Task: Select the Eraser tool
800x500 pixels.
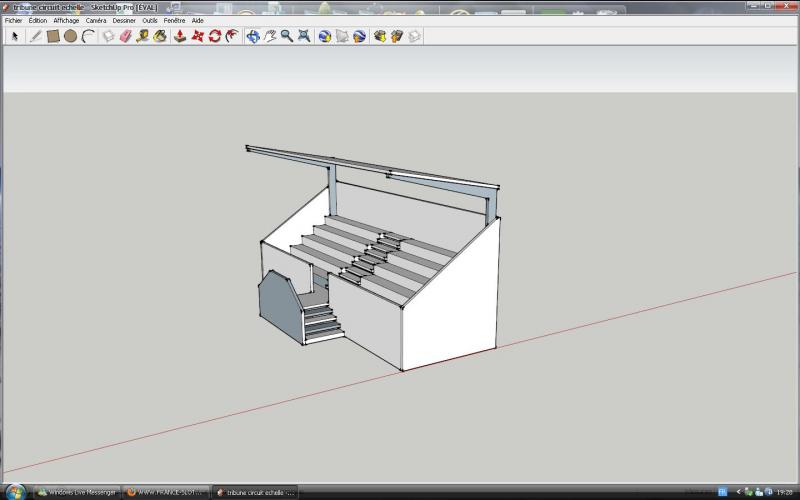Action: click(x=125, y=36)
